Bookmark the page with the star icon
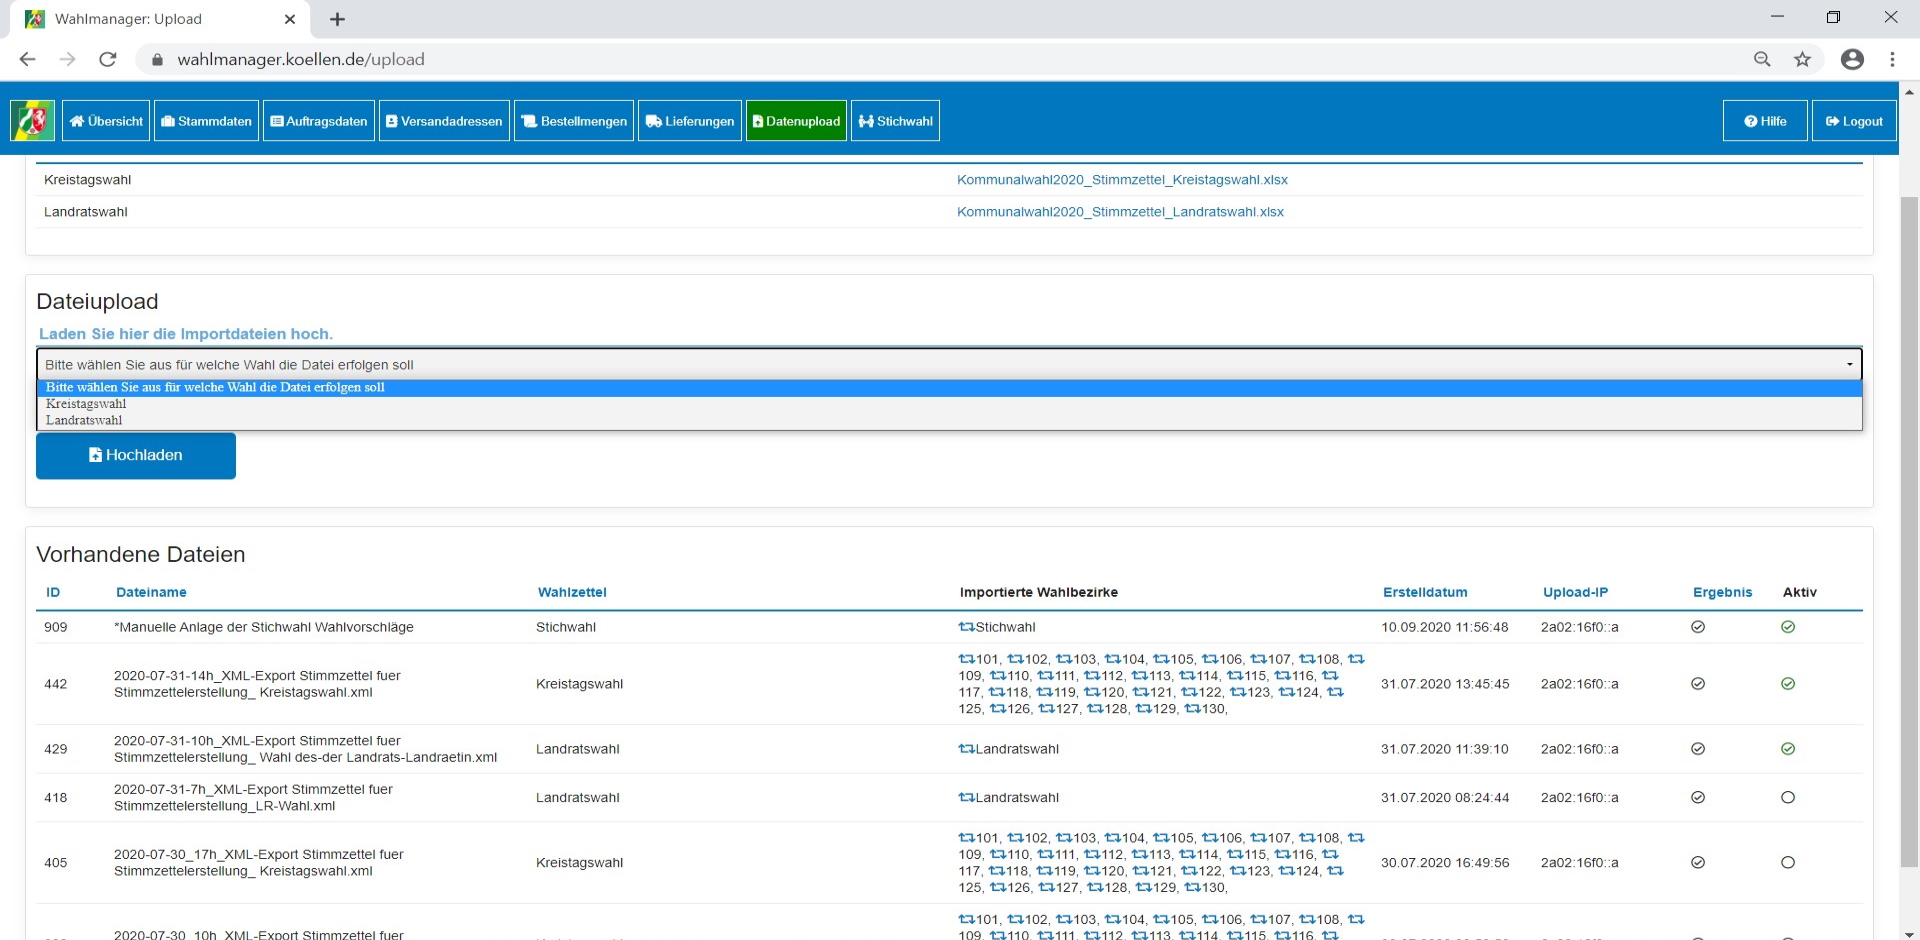 click(x=1802, y=59)
